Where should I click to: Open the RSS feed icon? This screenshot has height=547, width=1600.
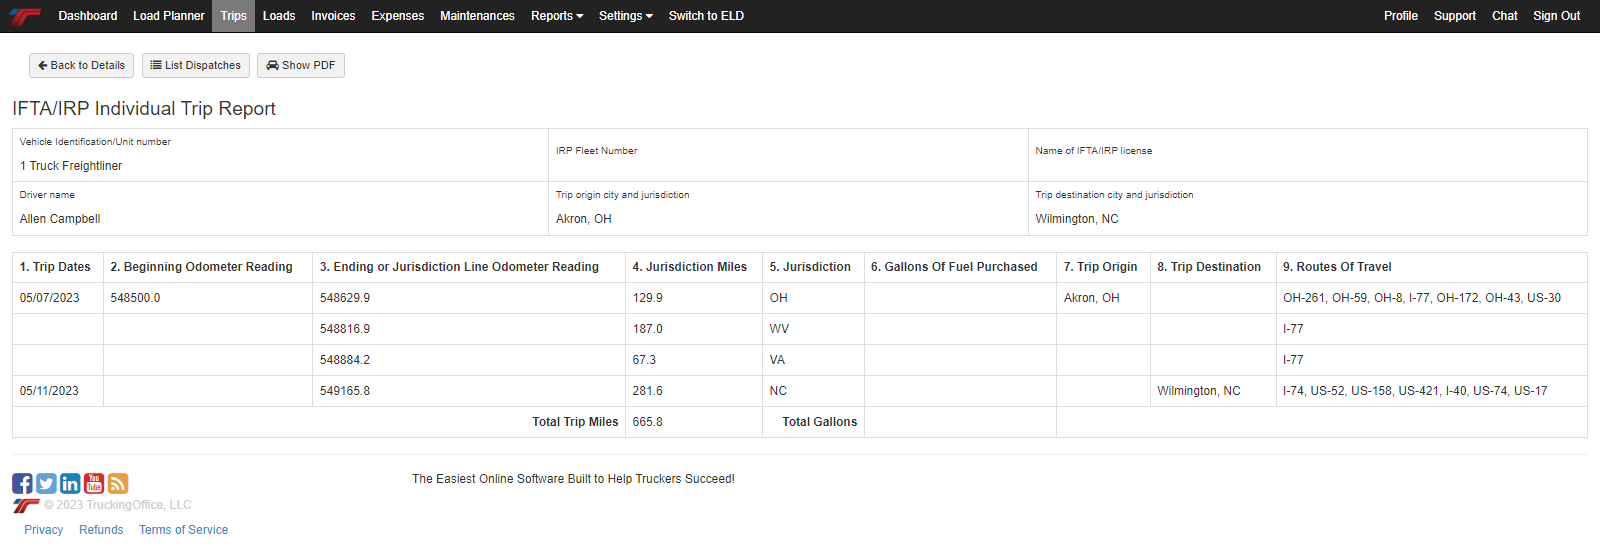click(x=118, y=484)
